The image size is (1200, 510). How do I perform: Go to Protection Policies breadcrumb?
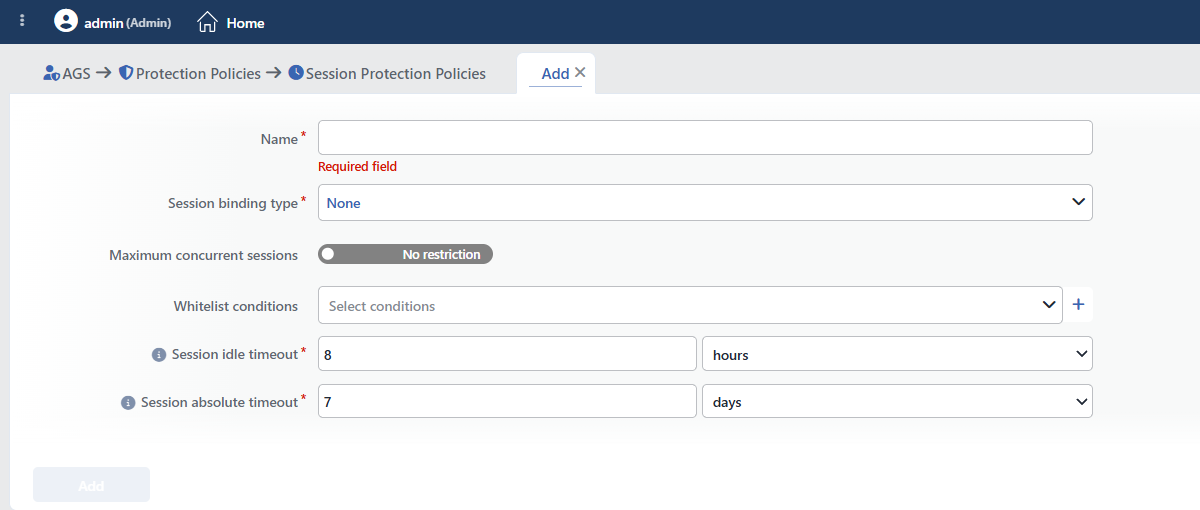pos(198,73)
